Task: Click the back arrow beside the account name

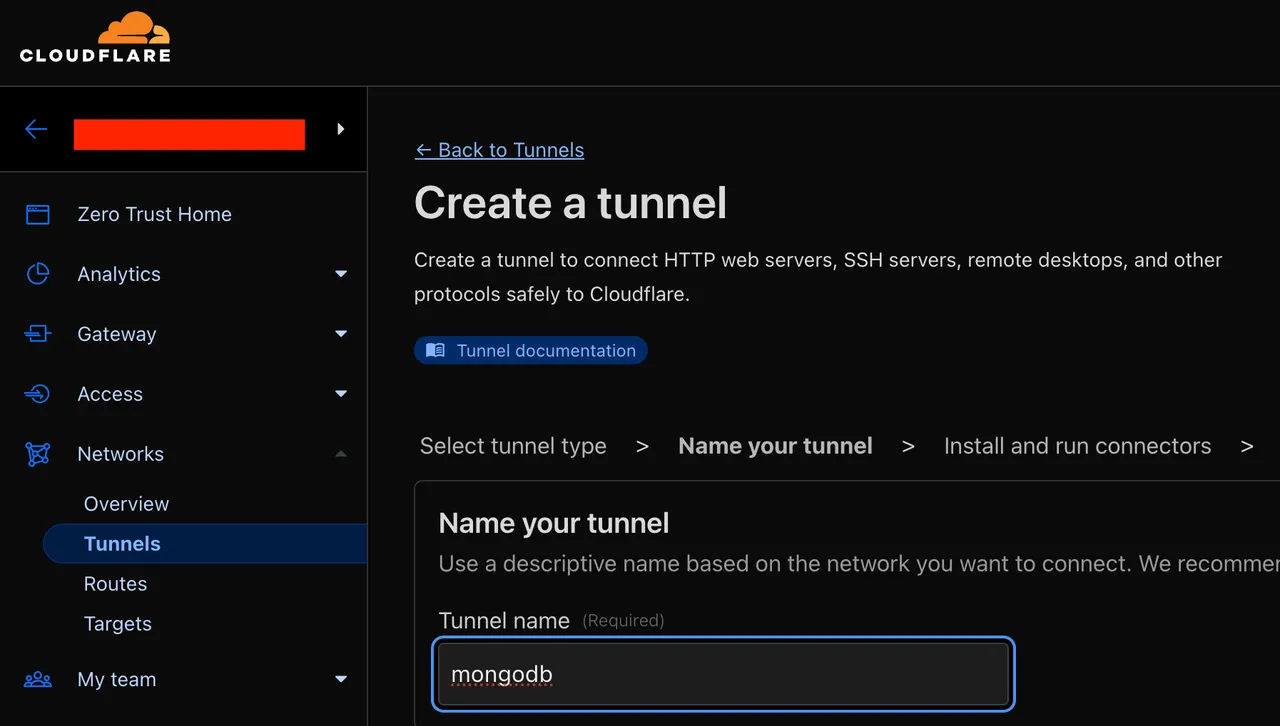Action: (36, 129)
